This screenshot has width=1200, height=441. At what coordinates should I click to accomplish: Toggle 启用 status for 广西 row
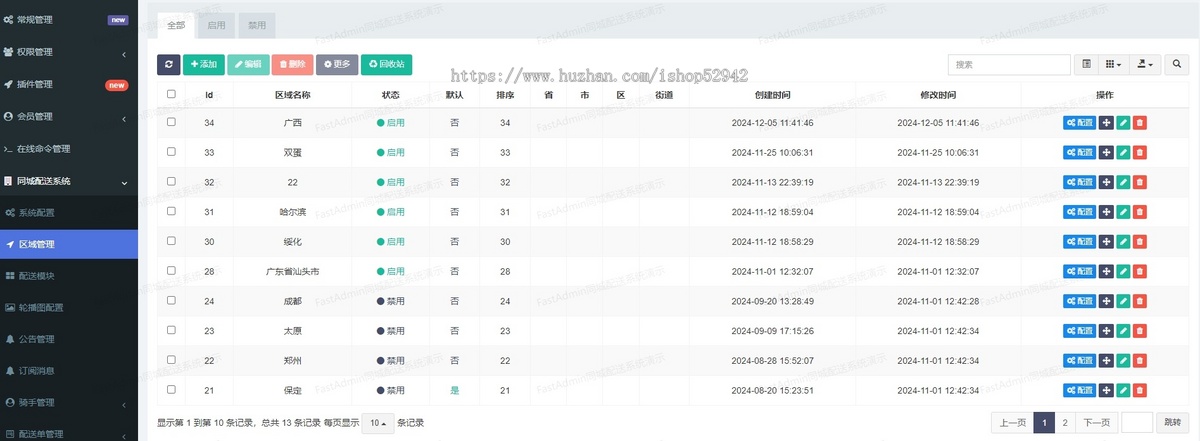(391, 123)
